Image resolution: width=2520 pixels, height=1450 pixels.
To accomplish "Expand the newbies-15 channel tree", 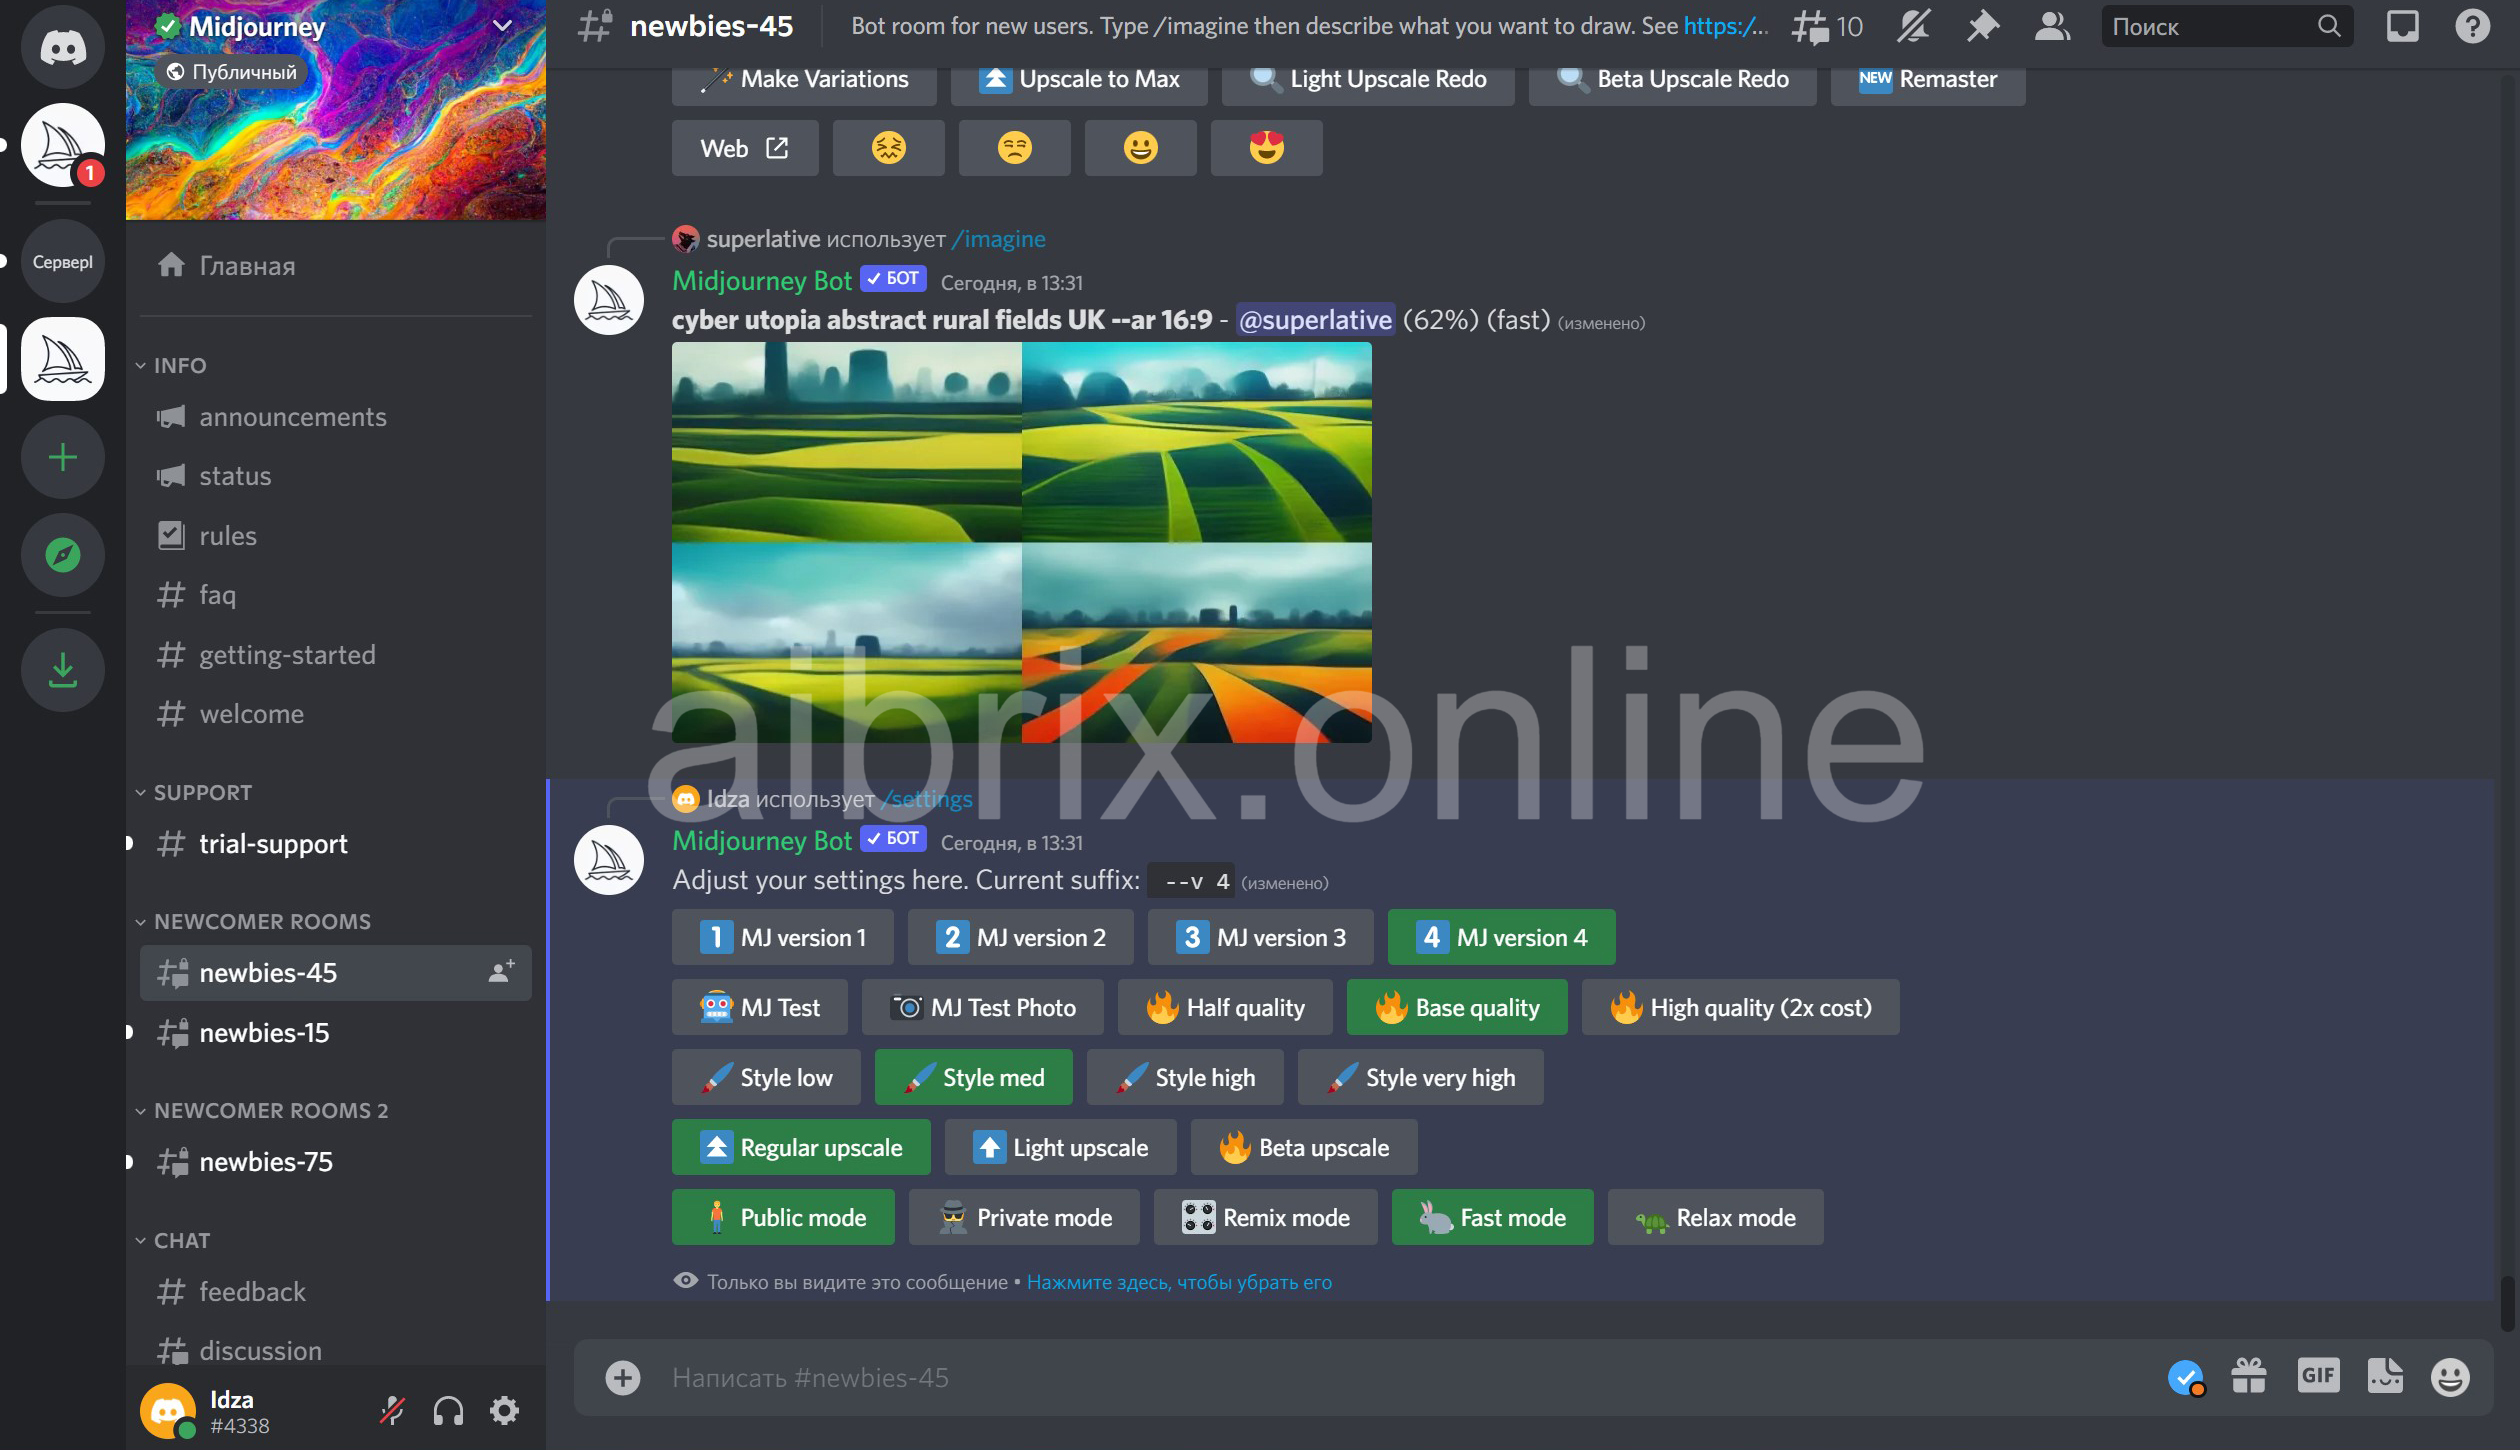I will [x=132, y=1031].
